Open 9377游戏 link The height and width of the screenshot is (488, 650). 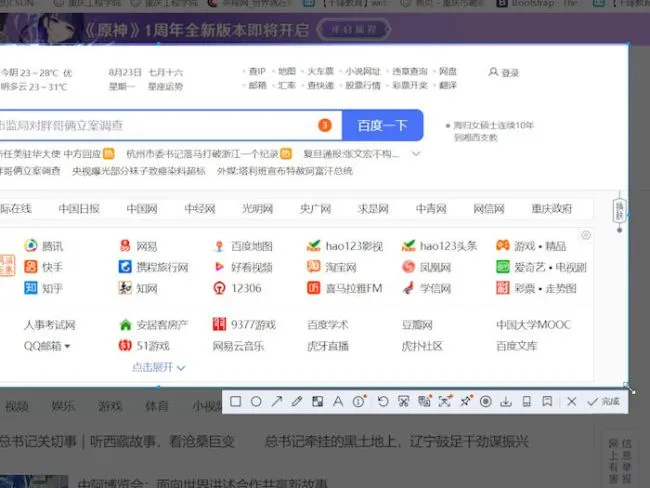pos(253,325)
